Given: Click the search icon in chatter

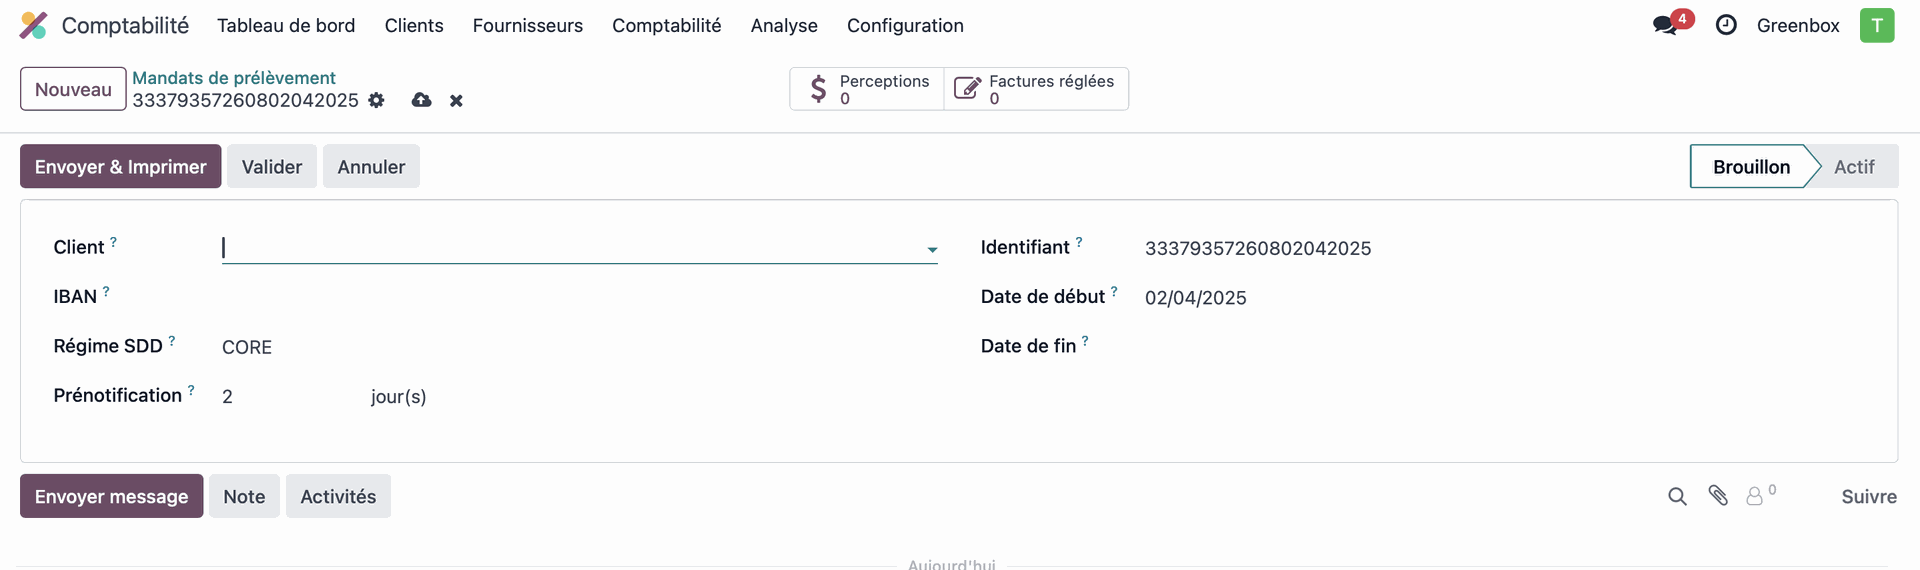Looking at the screenshot, I should click(1677, 496).
